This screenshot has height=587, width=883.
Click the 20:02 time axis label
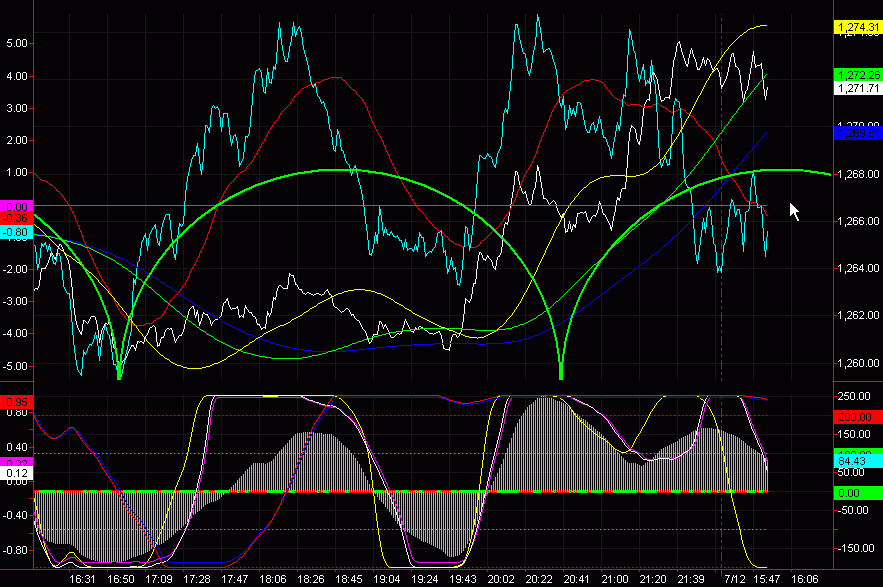501,579
